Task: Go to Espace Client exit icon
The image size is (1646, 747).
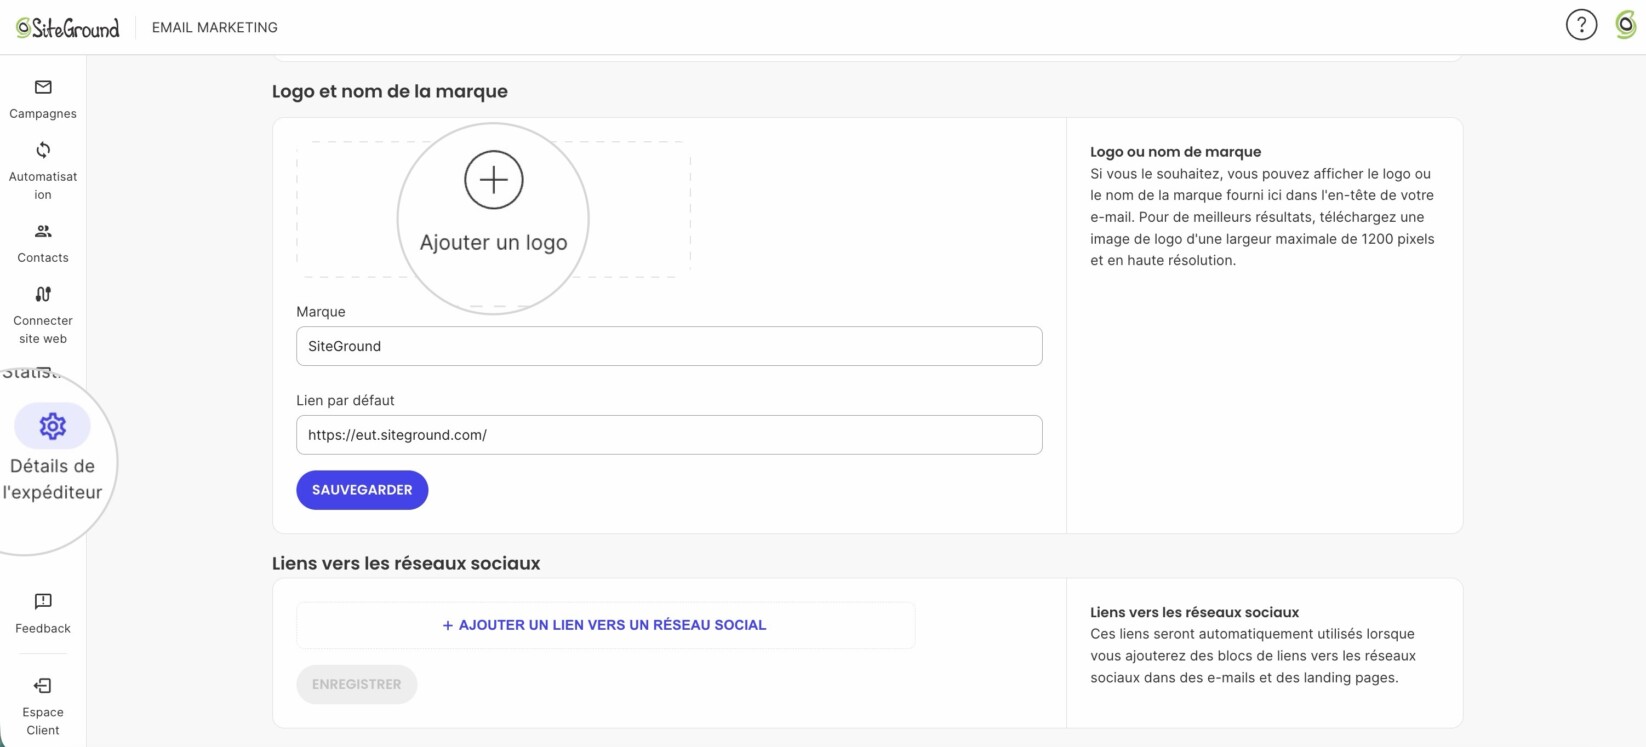Action: [43, 685]
